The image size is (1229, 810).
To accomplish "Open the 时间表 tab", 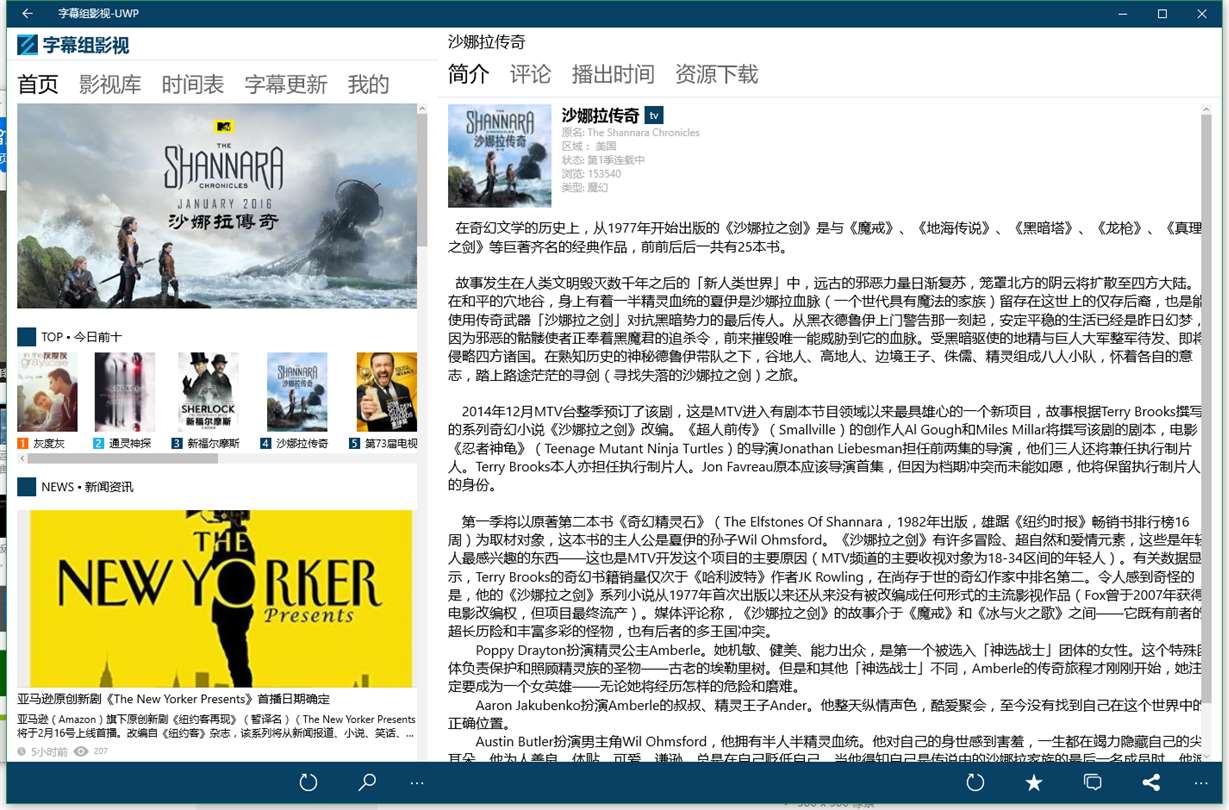I will point(193,84).
